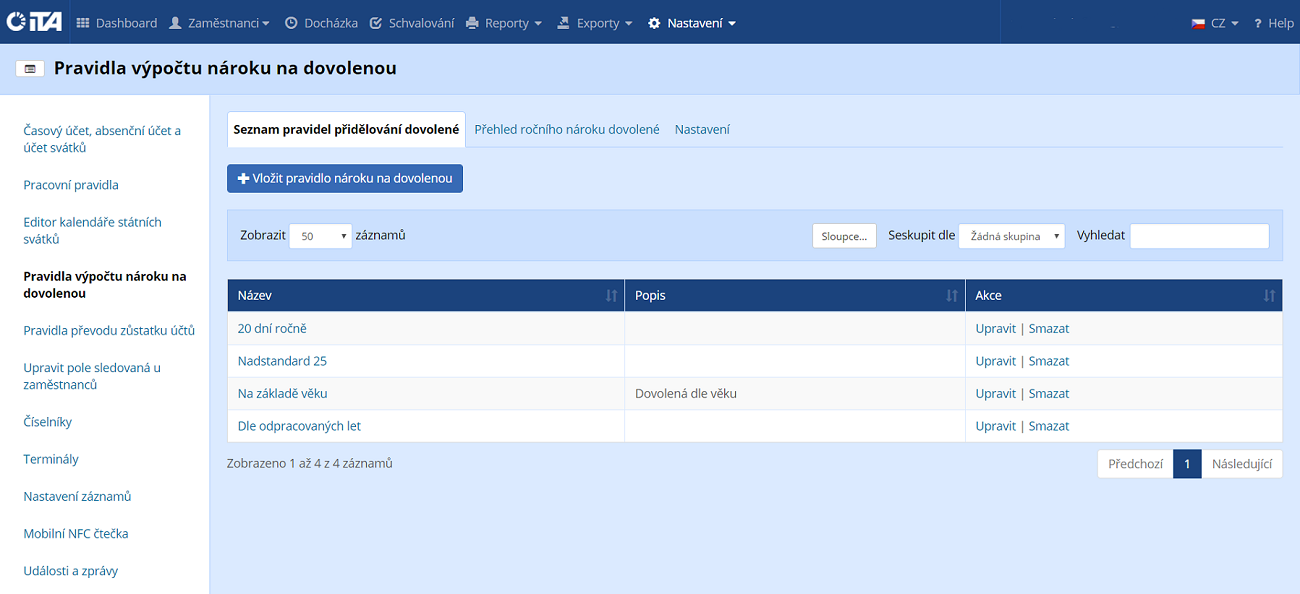Open Dashboard from the top navigation
1300x594 pixels.
(117, 23)
